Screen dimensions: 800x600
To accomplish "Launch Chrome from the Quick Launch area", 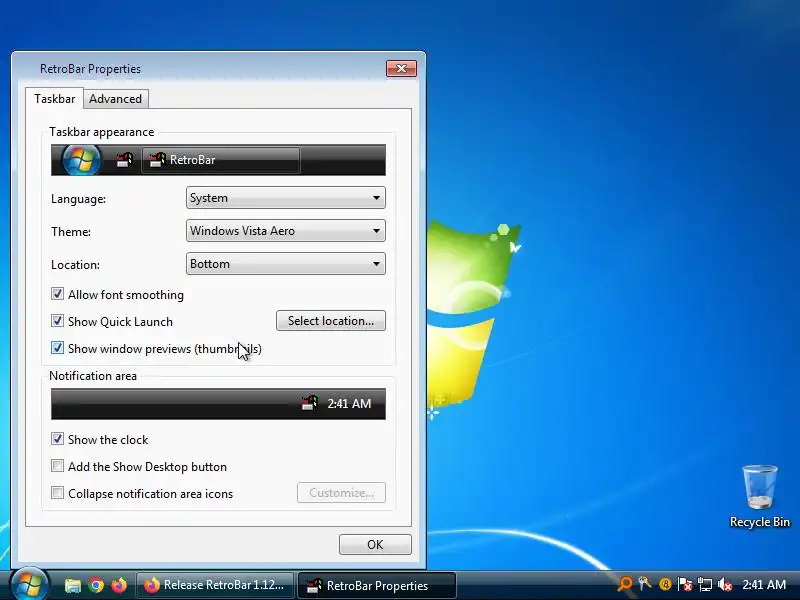I will 96,585.
